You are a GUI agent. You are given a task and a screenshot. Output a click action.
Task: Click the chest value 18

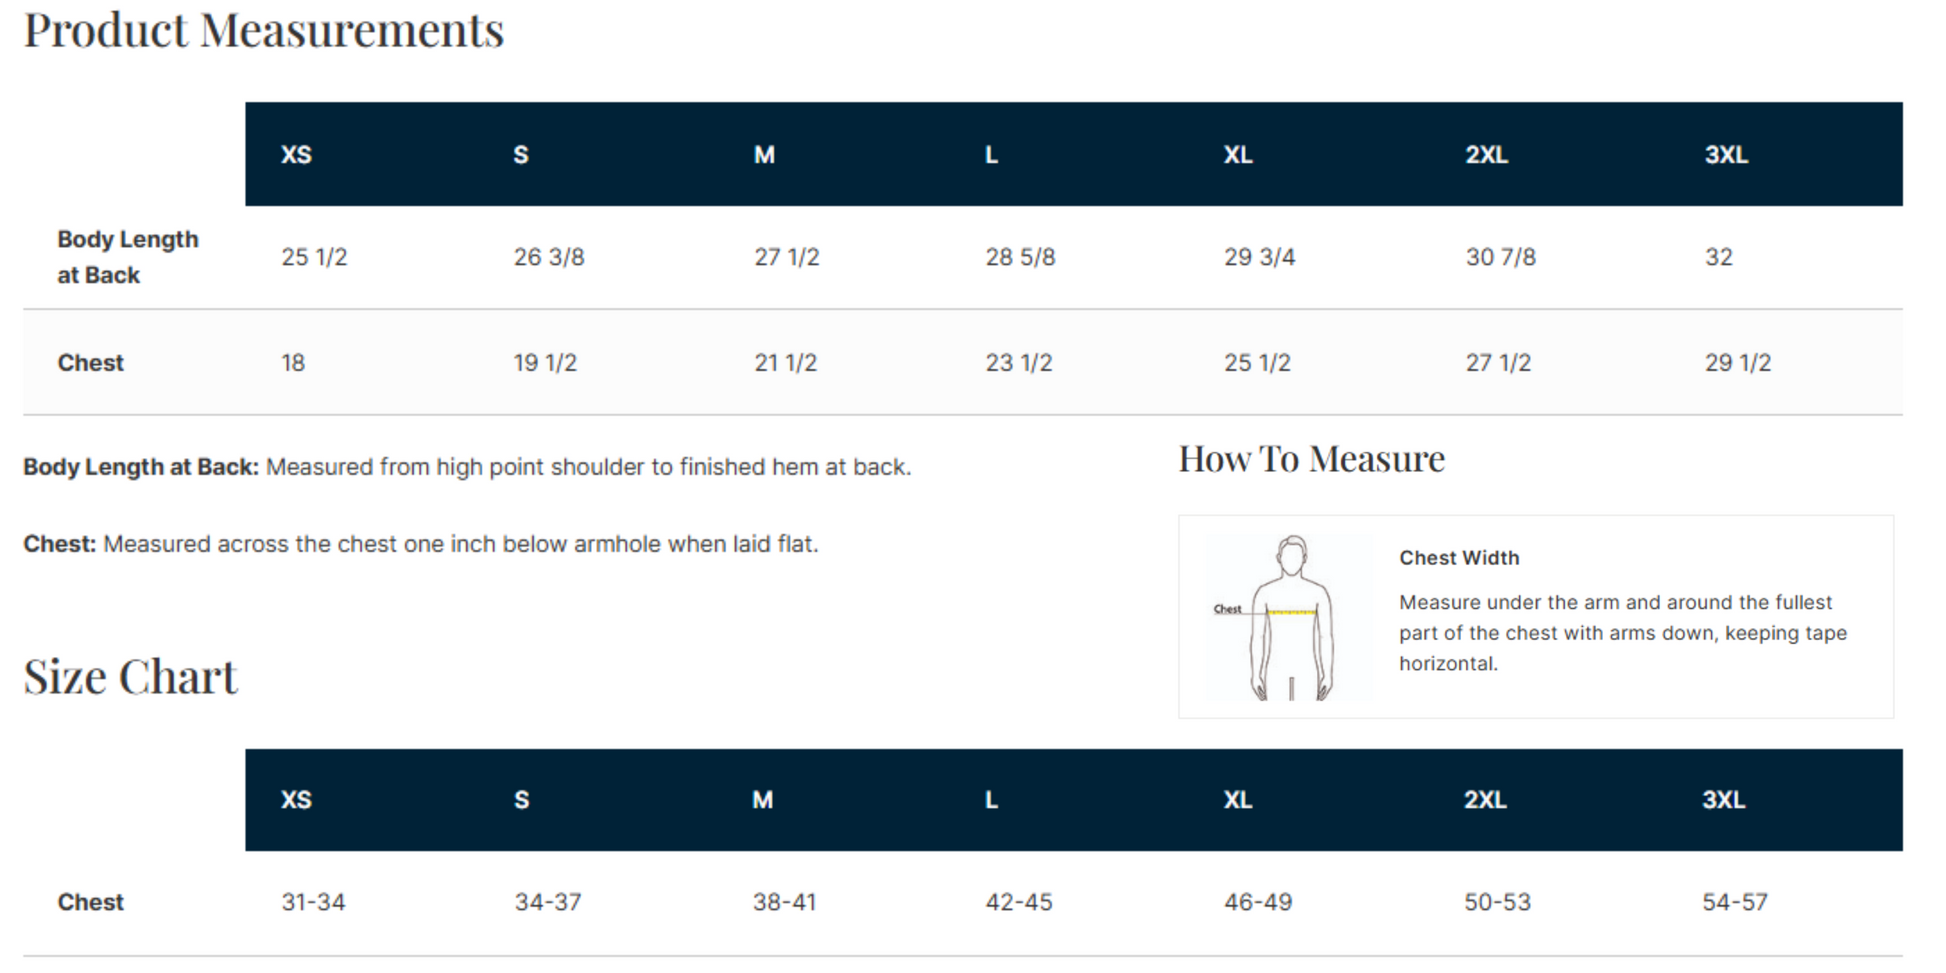point(293,363)
